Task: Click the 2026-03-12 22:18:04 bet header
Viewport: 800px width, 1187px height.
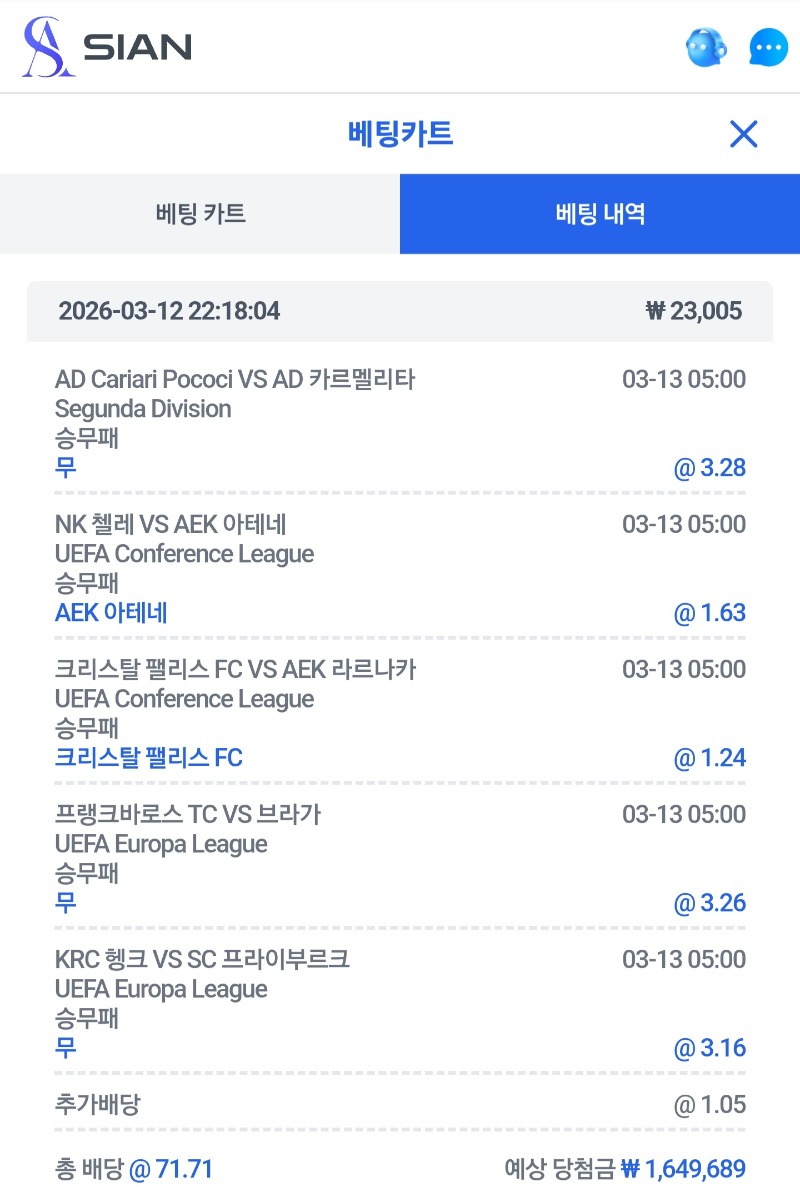Action: [x=169, y=311]
